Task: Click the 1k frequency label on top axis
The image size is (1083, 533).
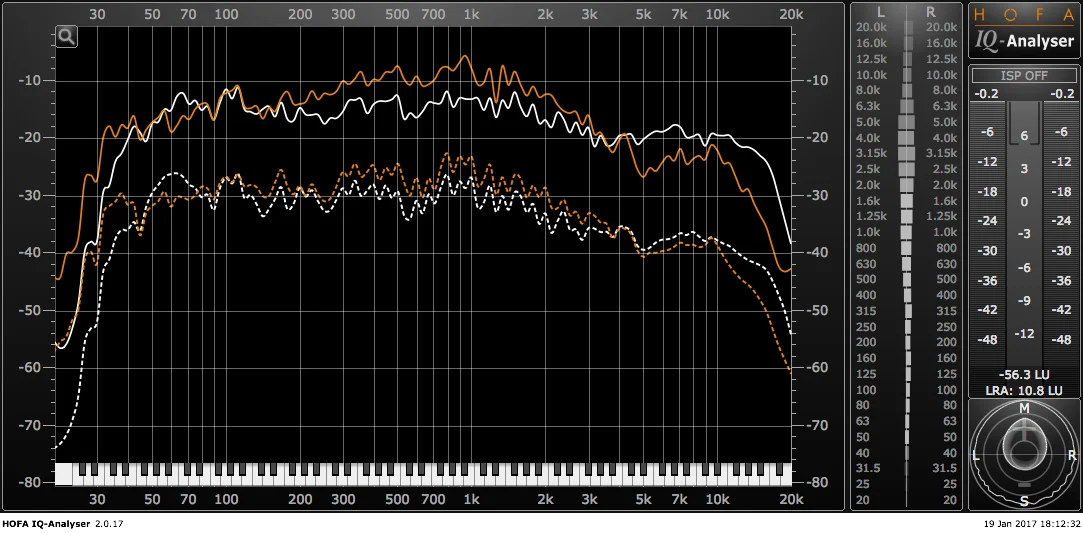Action: pos(471,14)
